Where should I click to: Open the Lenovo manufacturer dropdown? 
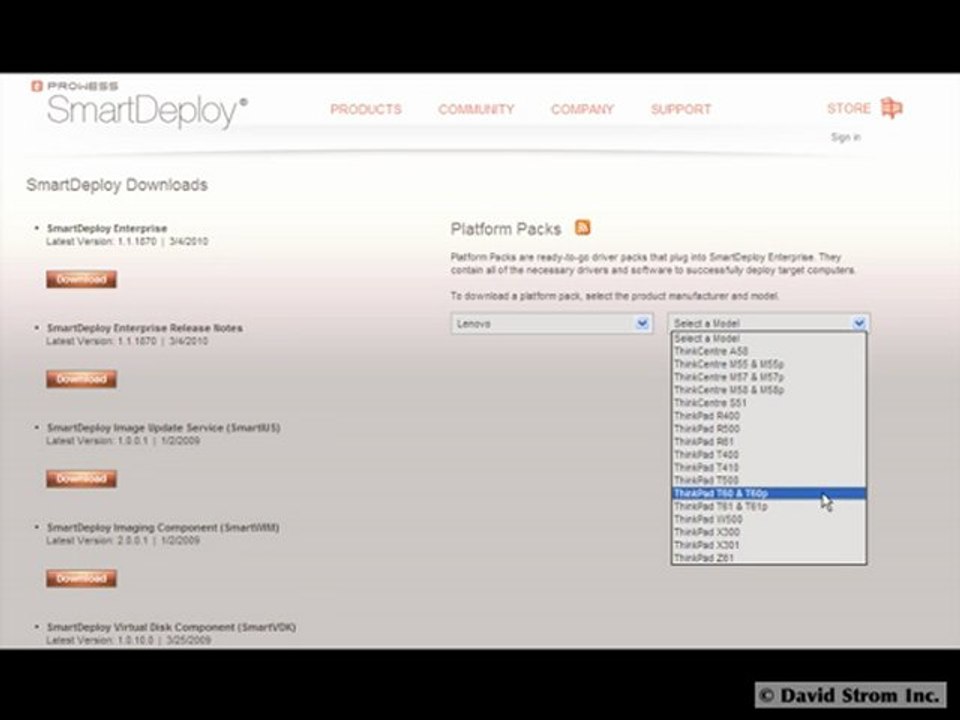(x=552, y=323)
